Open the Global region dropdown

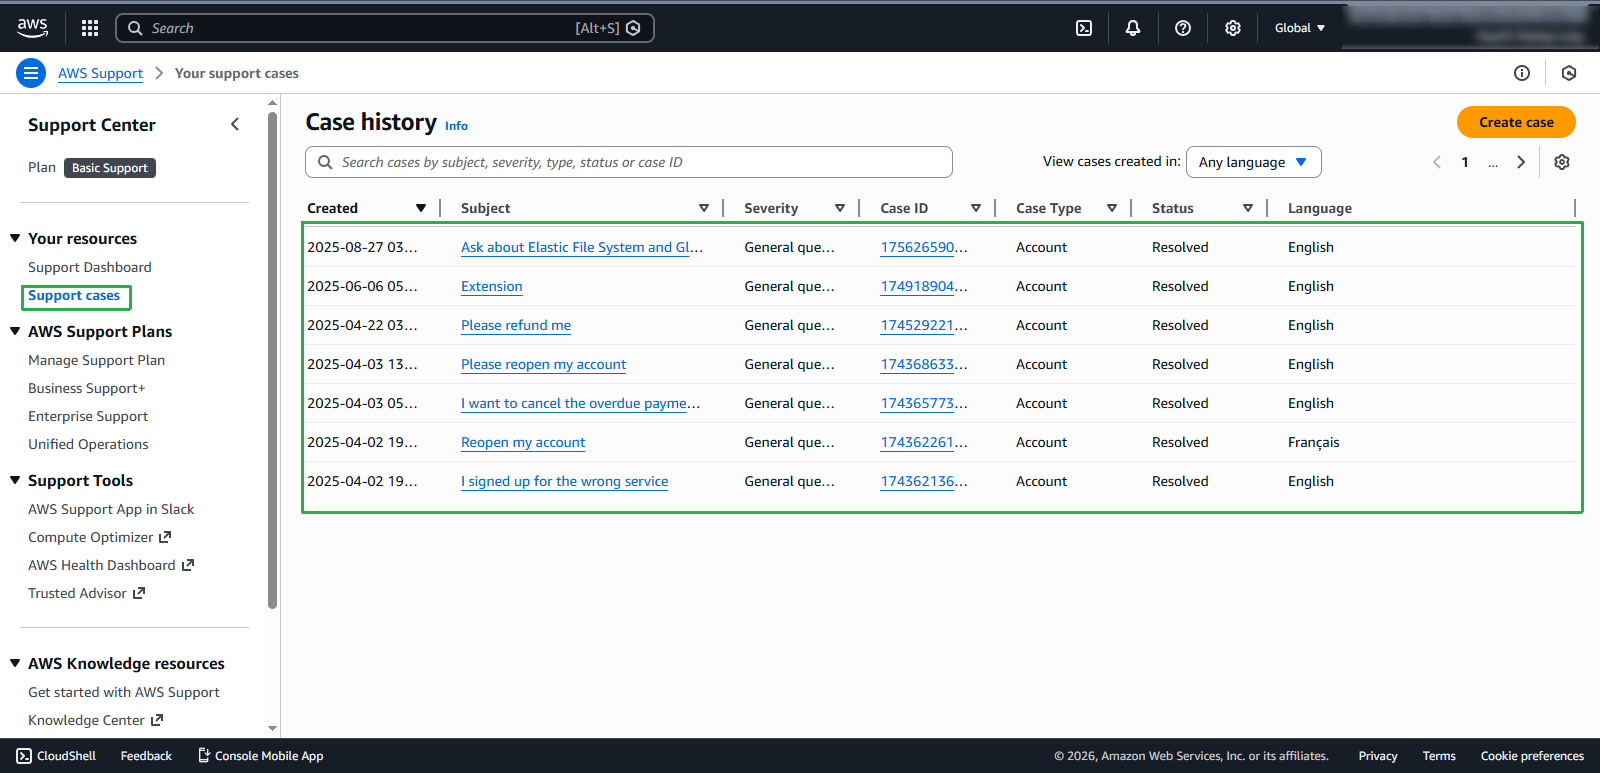click(x=1300, y=28)
